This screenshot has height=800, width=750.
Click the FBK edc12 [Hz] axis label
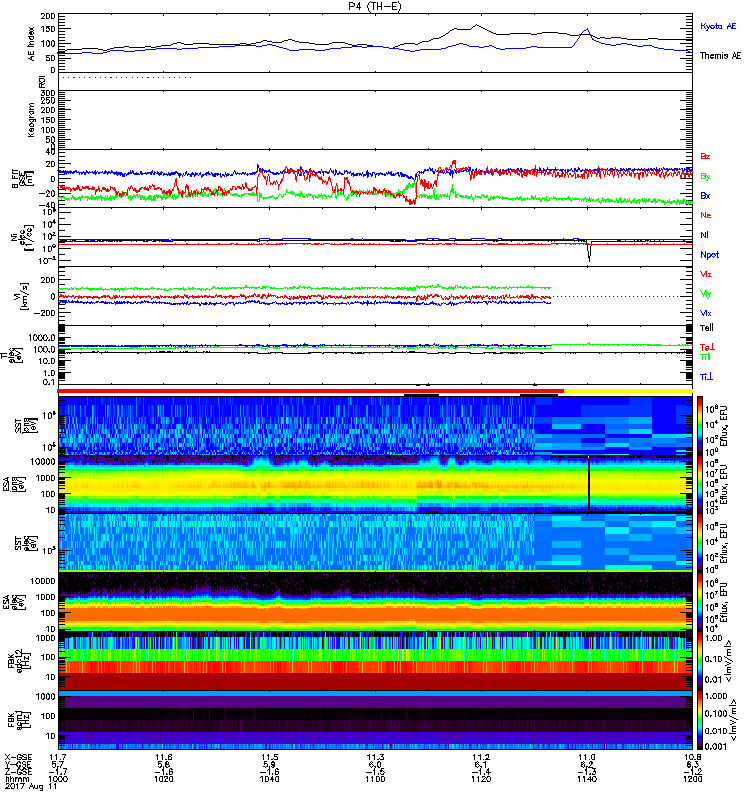pos(18,660)
